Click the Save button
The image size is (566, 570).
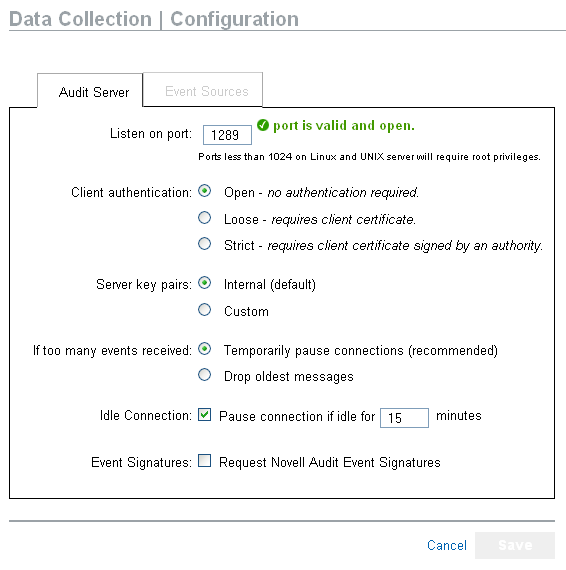pos(515,545)
